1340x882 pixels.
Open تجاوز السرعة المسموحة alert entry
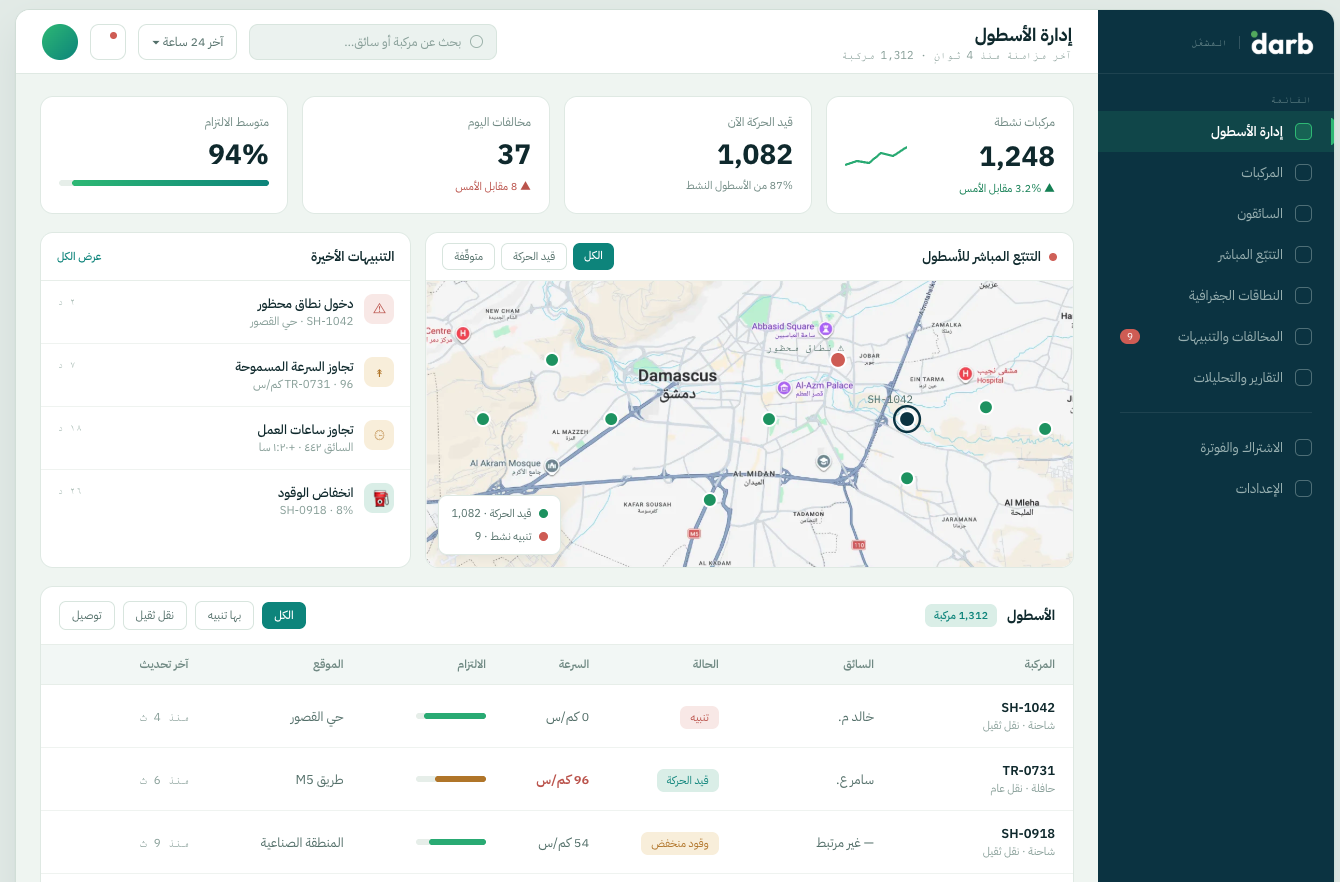(226, 375)
